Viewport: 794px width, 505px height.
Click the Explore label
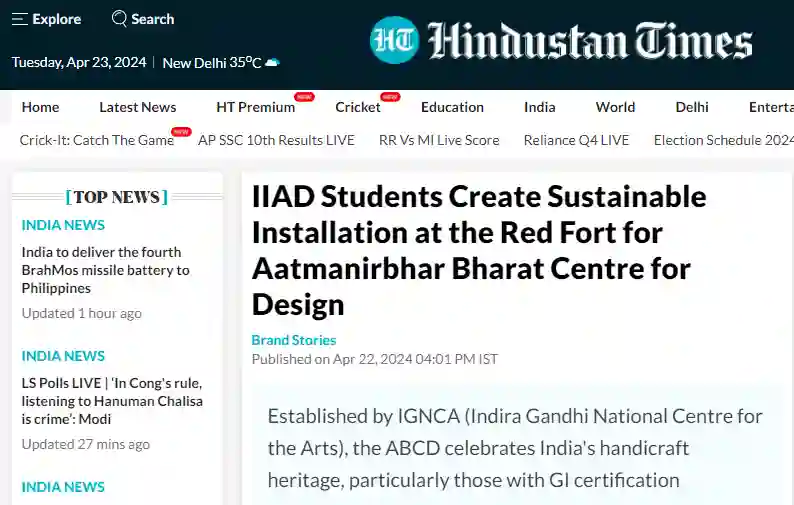(x=57, y=19)
